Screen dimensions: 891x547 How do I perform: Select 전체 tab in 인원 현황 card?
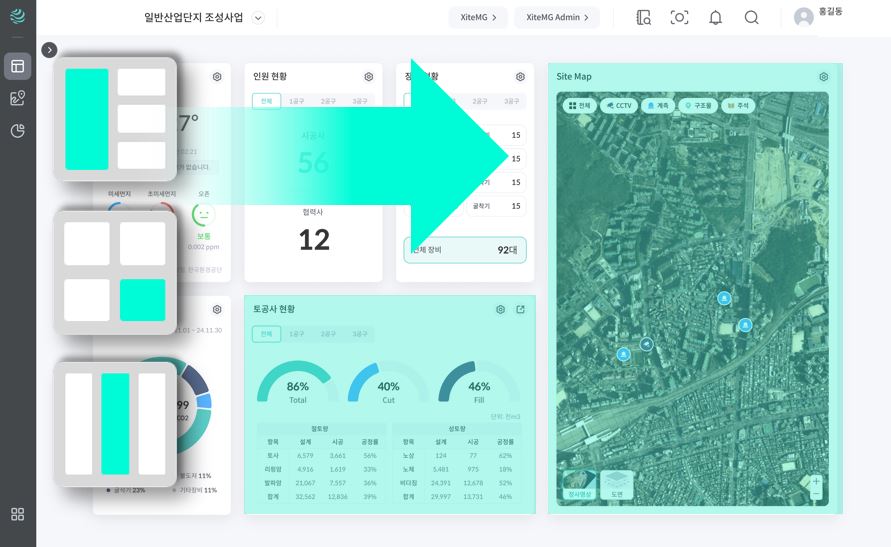(x=267, y=101)
